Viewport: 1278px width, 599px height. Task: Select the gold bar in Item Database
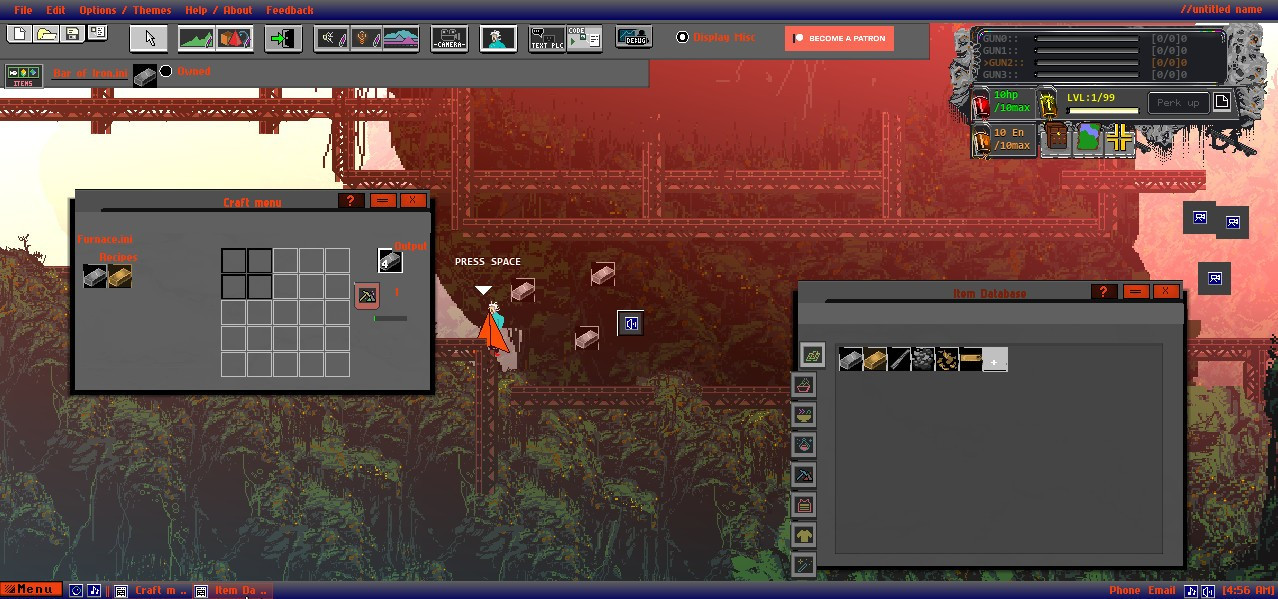(875, 359)
